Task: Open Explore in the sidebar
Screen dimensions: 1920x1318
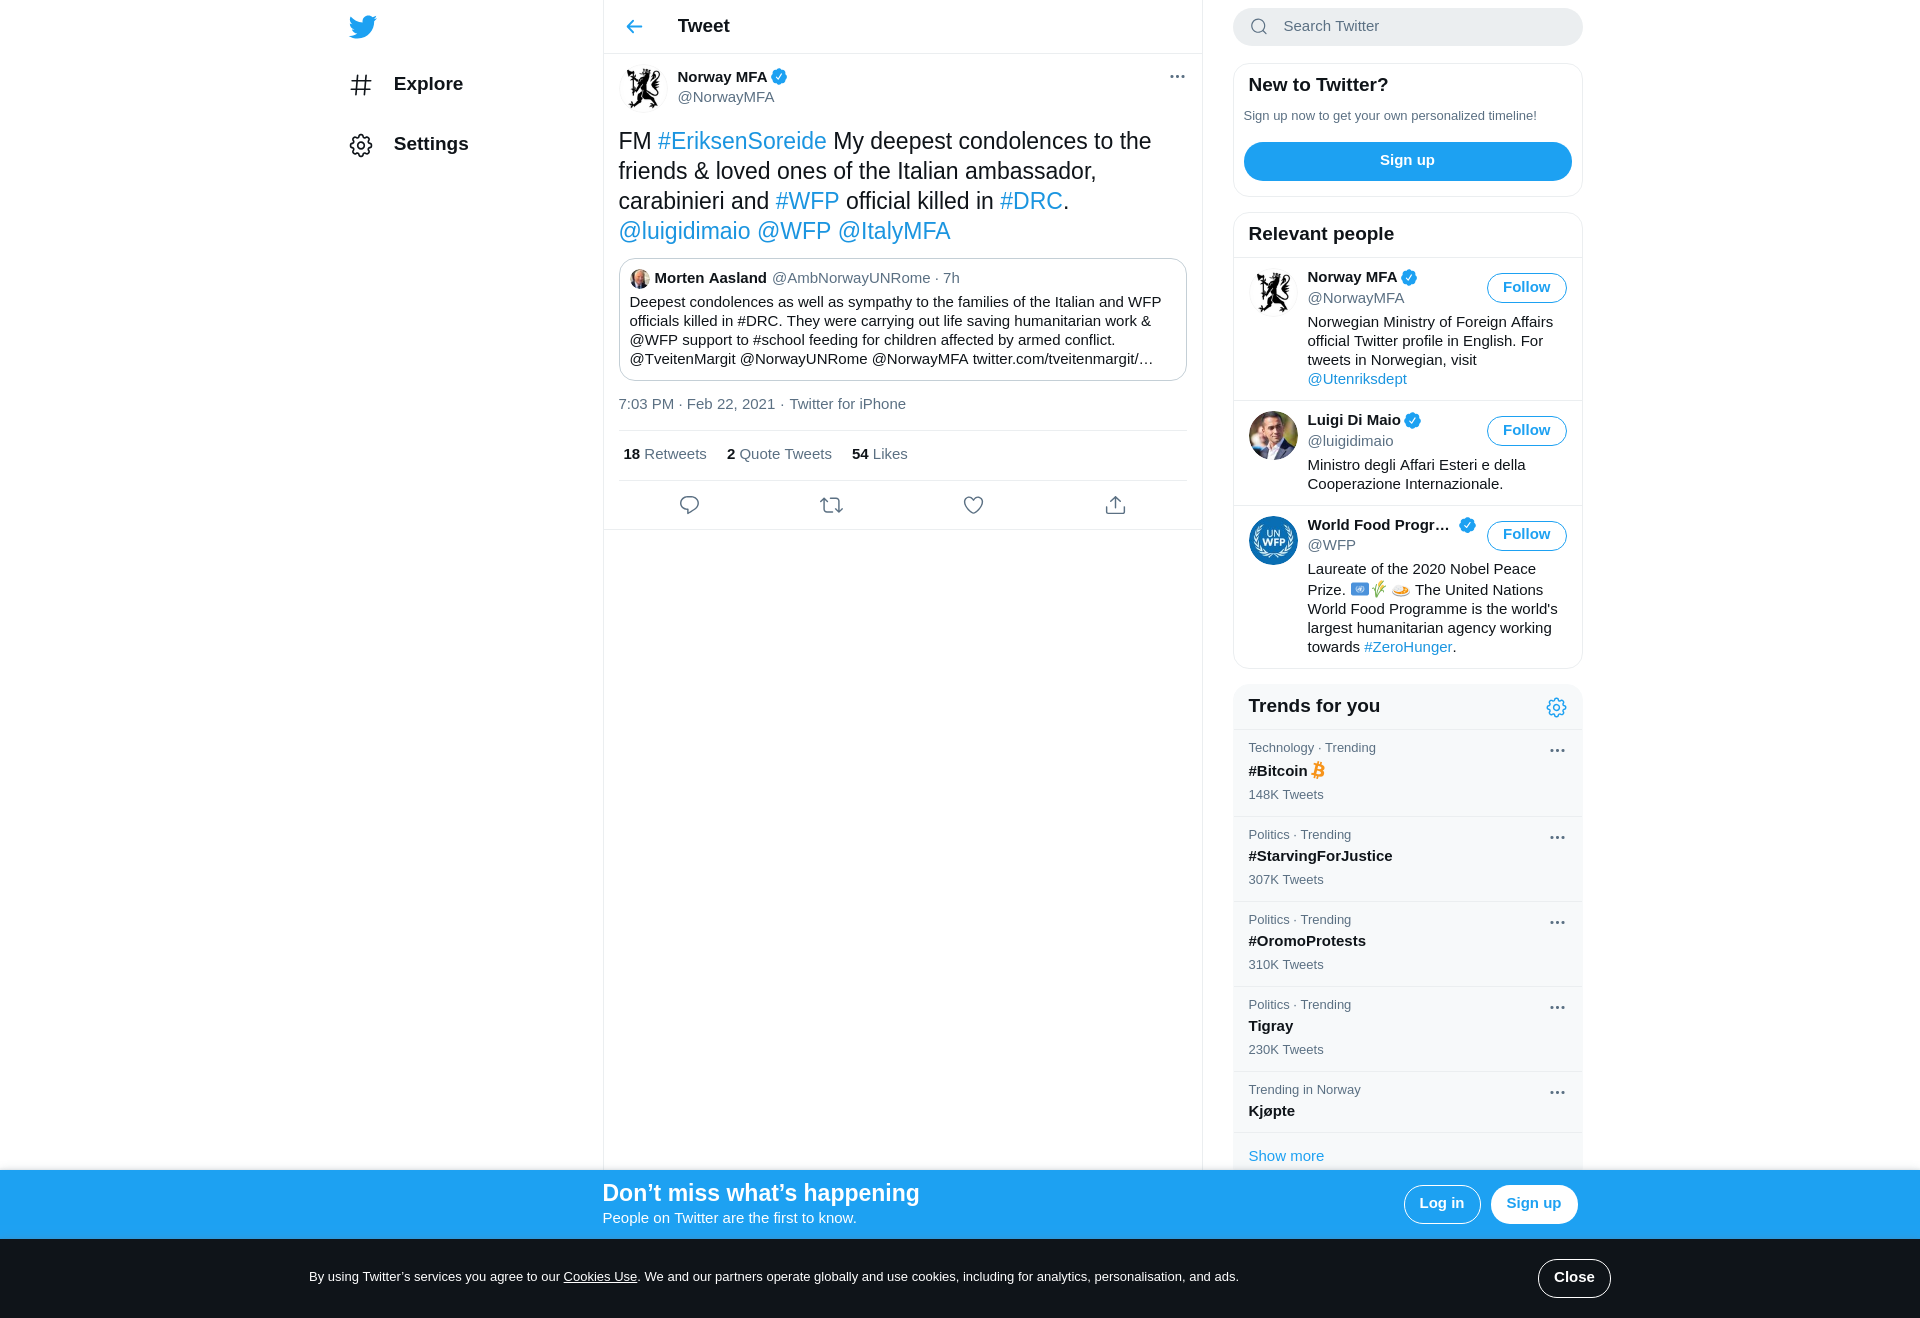Action: click(x=407, y=84)
